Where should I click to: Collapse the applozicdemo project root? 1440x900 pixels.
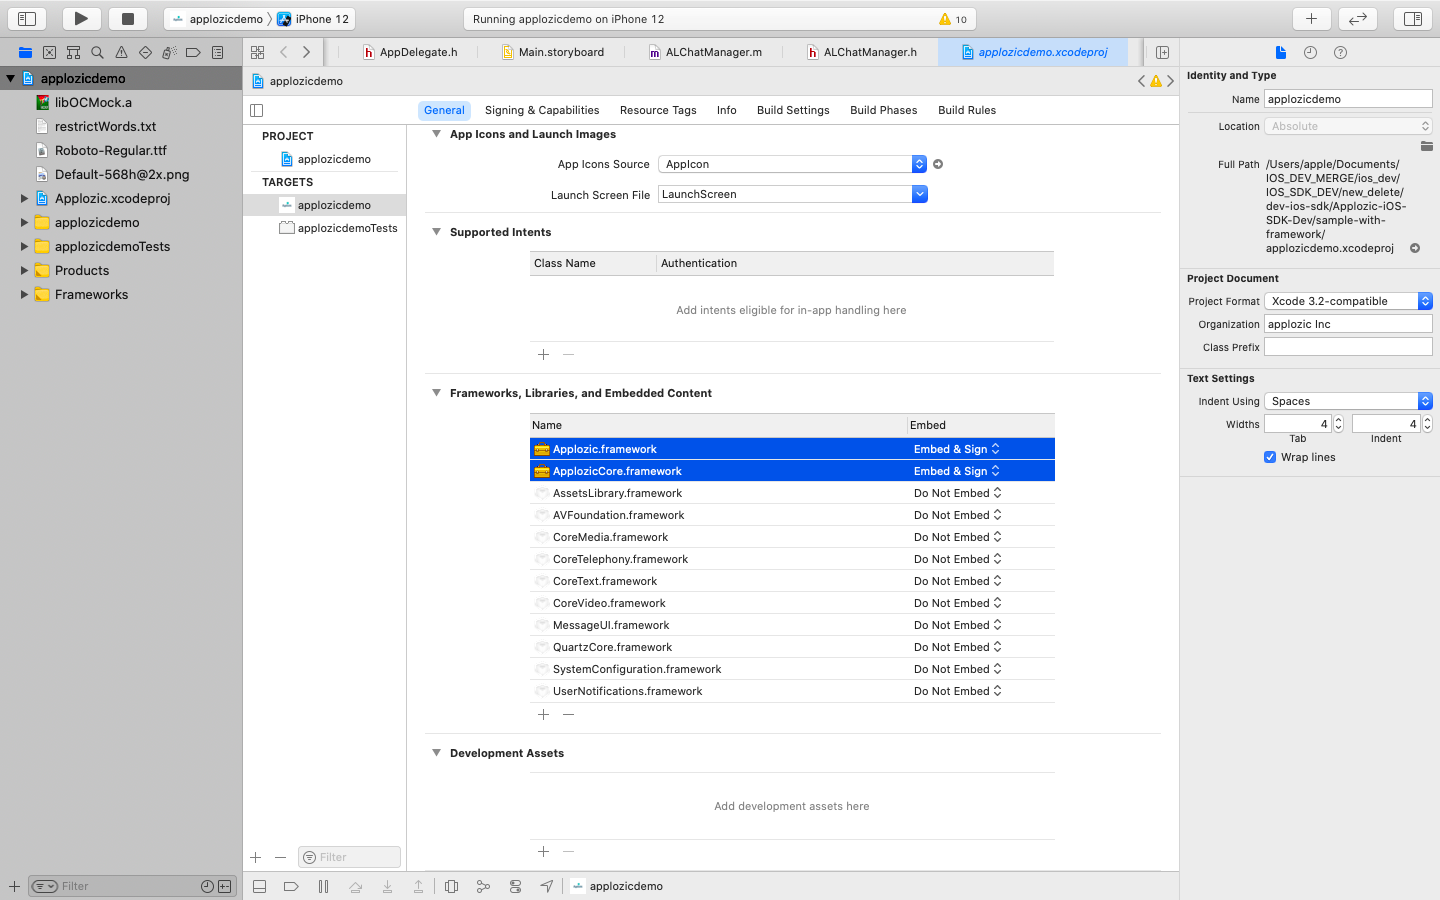click(x=10, y=78)
